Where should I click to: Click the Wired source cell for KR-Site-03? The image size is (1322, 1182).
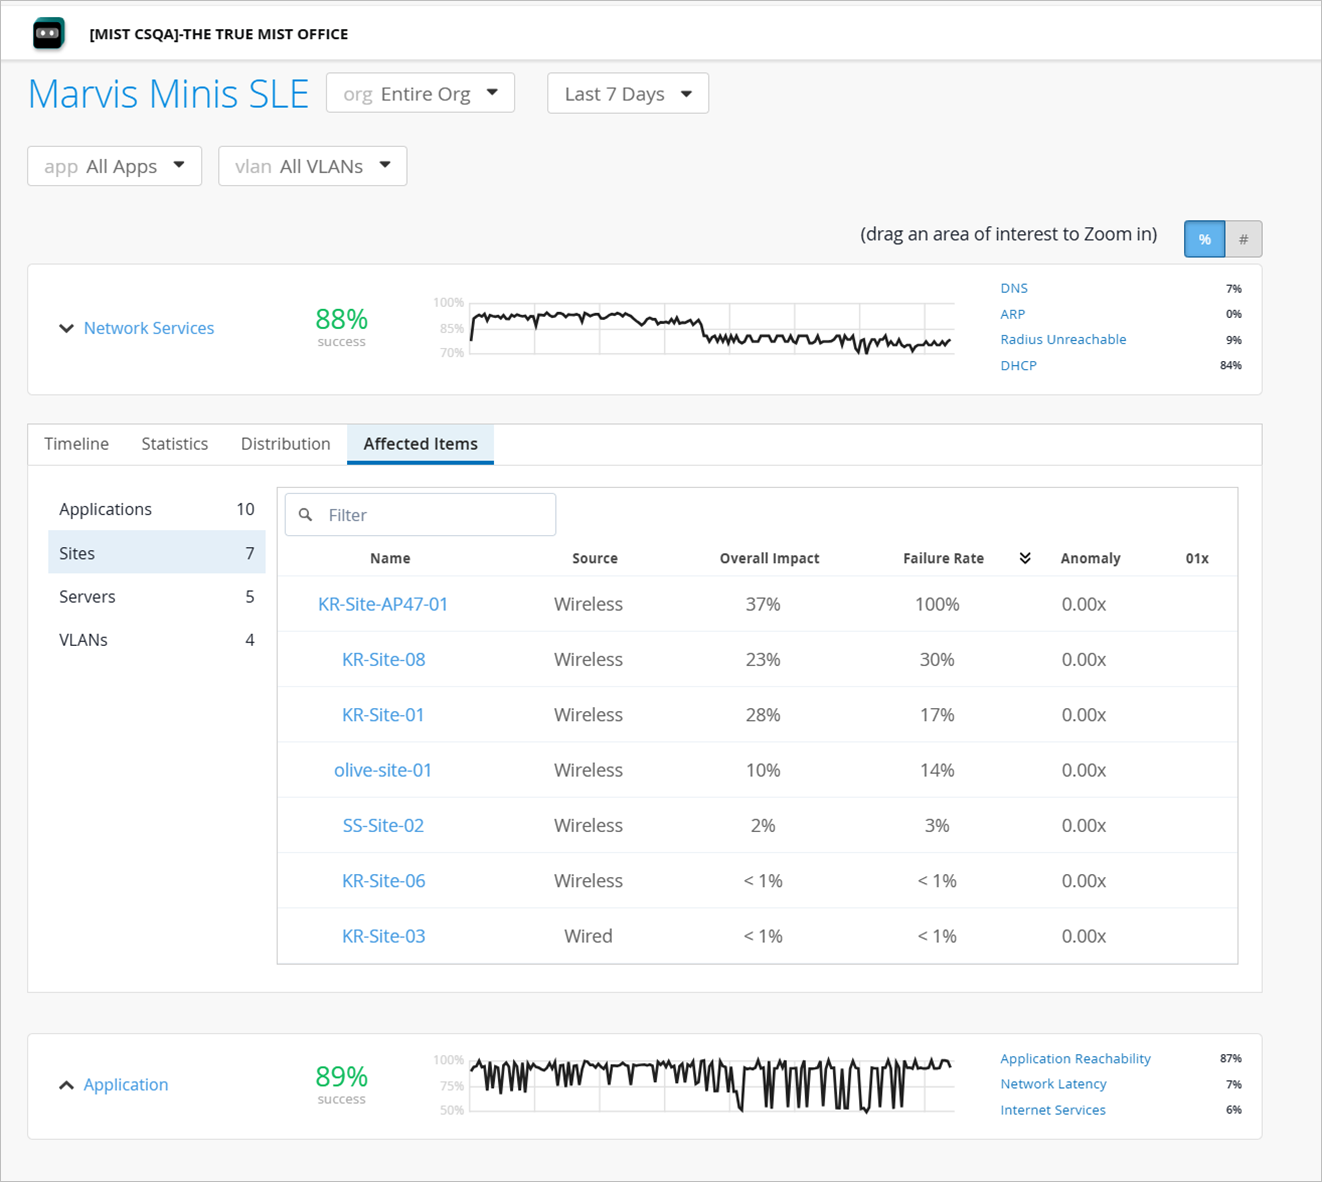point(588,936)
